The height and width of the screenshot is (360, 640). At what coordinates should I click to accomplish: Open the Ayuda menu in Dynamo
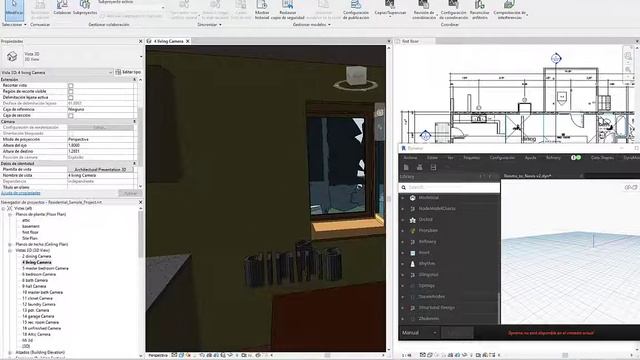click(x=530, y=158)
